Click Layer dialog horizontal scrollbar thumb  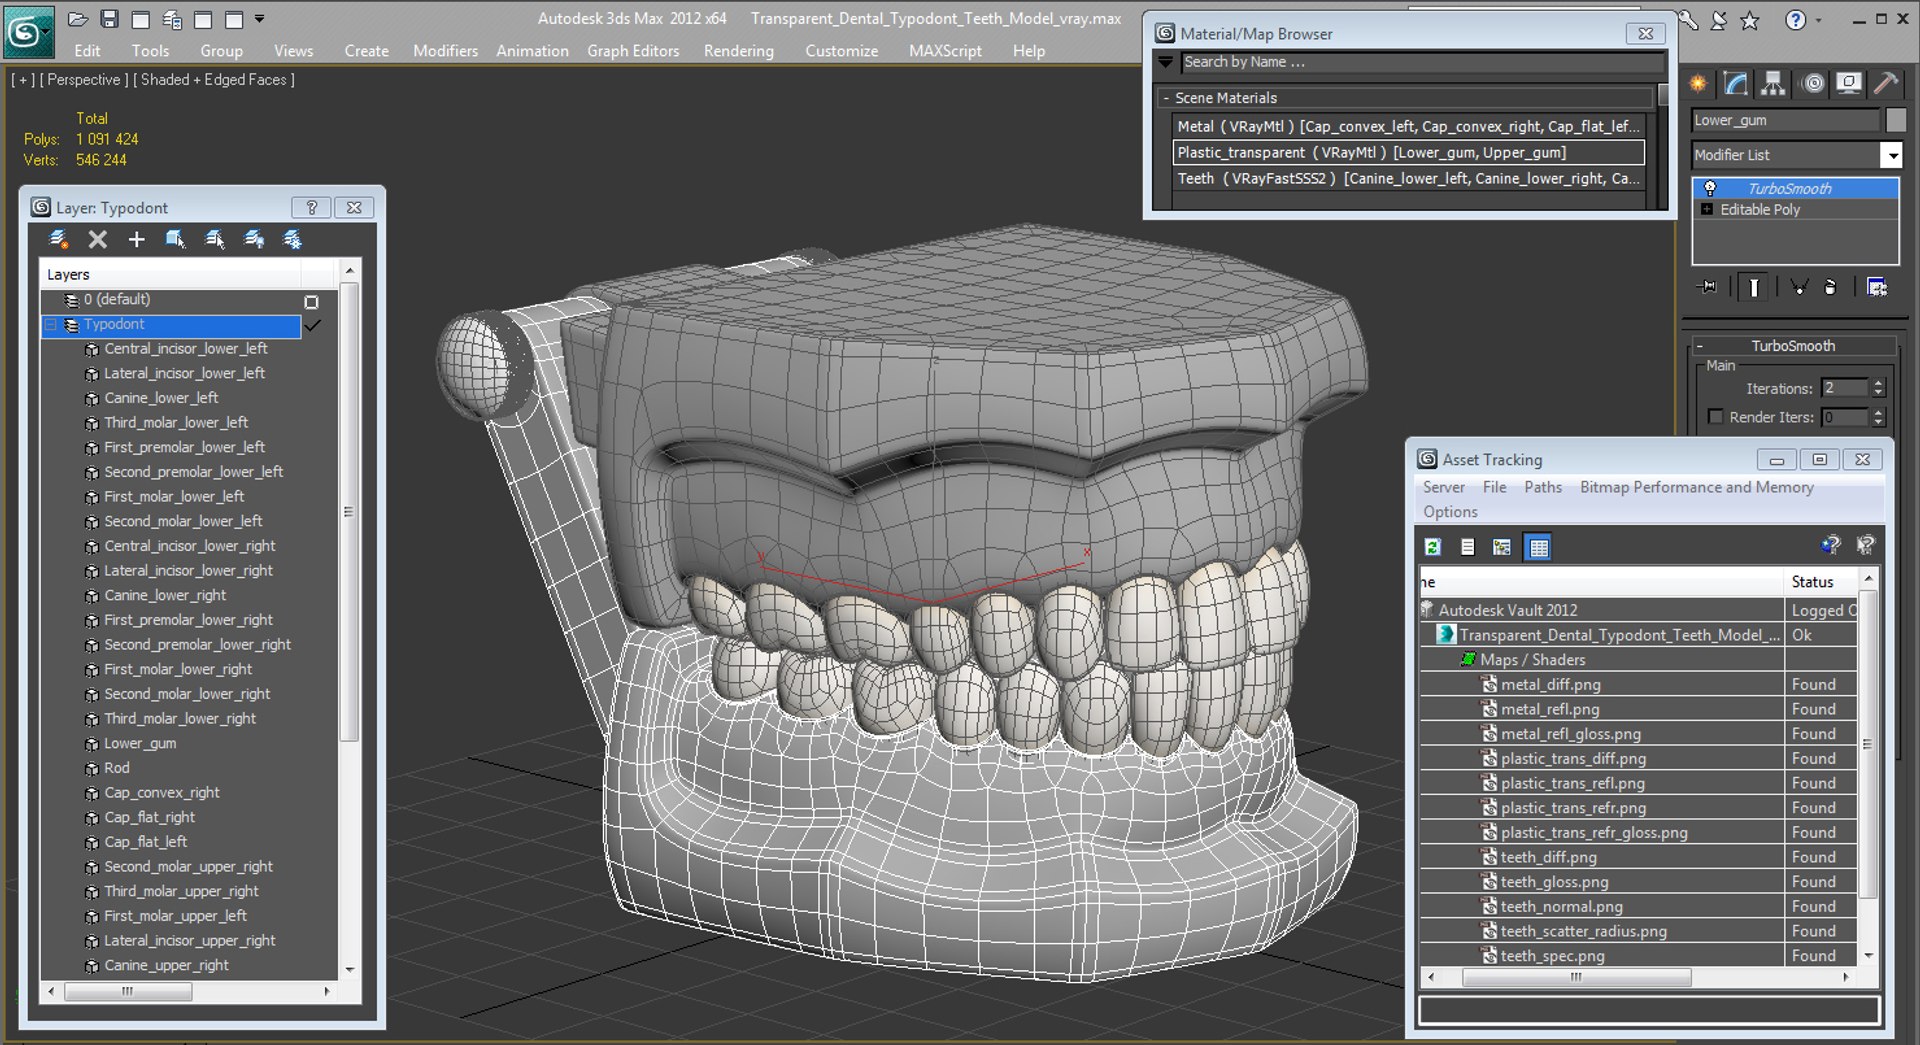click(x=128, y=991)
